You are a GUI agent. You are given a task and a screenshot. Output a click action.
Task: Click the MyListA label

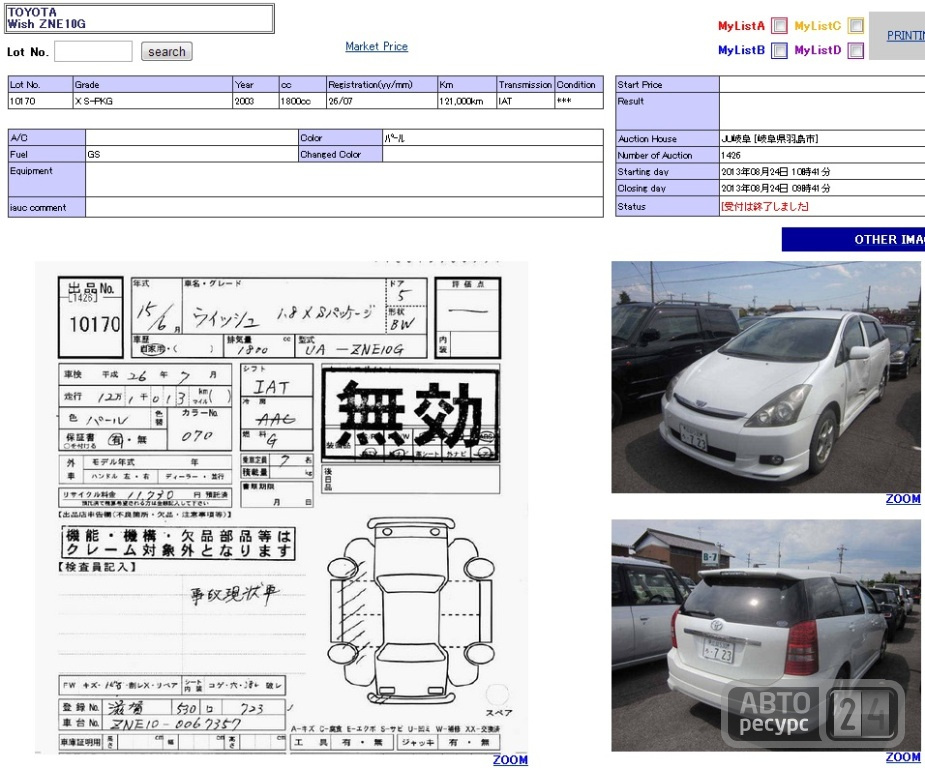point(741,25)
